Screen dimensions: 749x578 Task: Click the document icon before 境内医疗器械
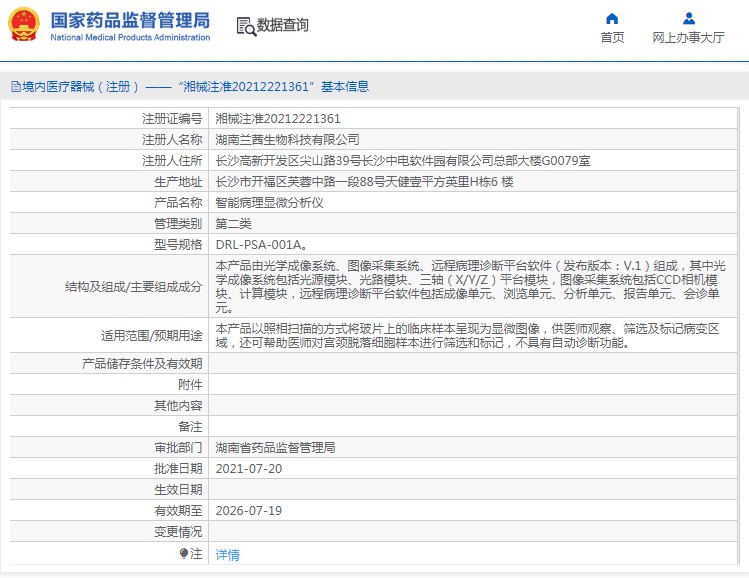[x=15, y=87]
